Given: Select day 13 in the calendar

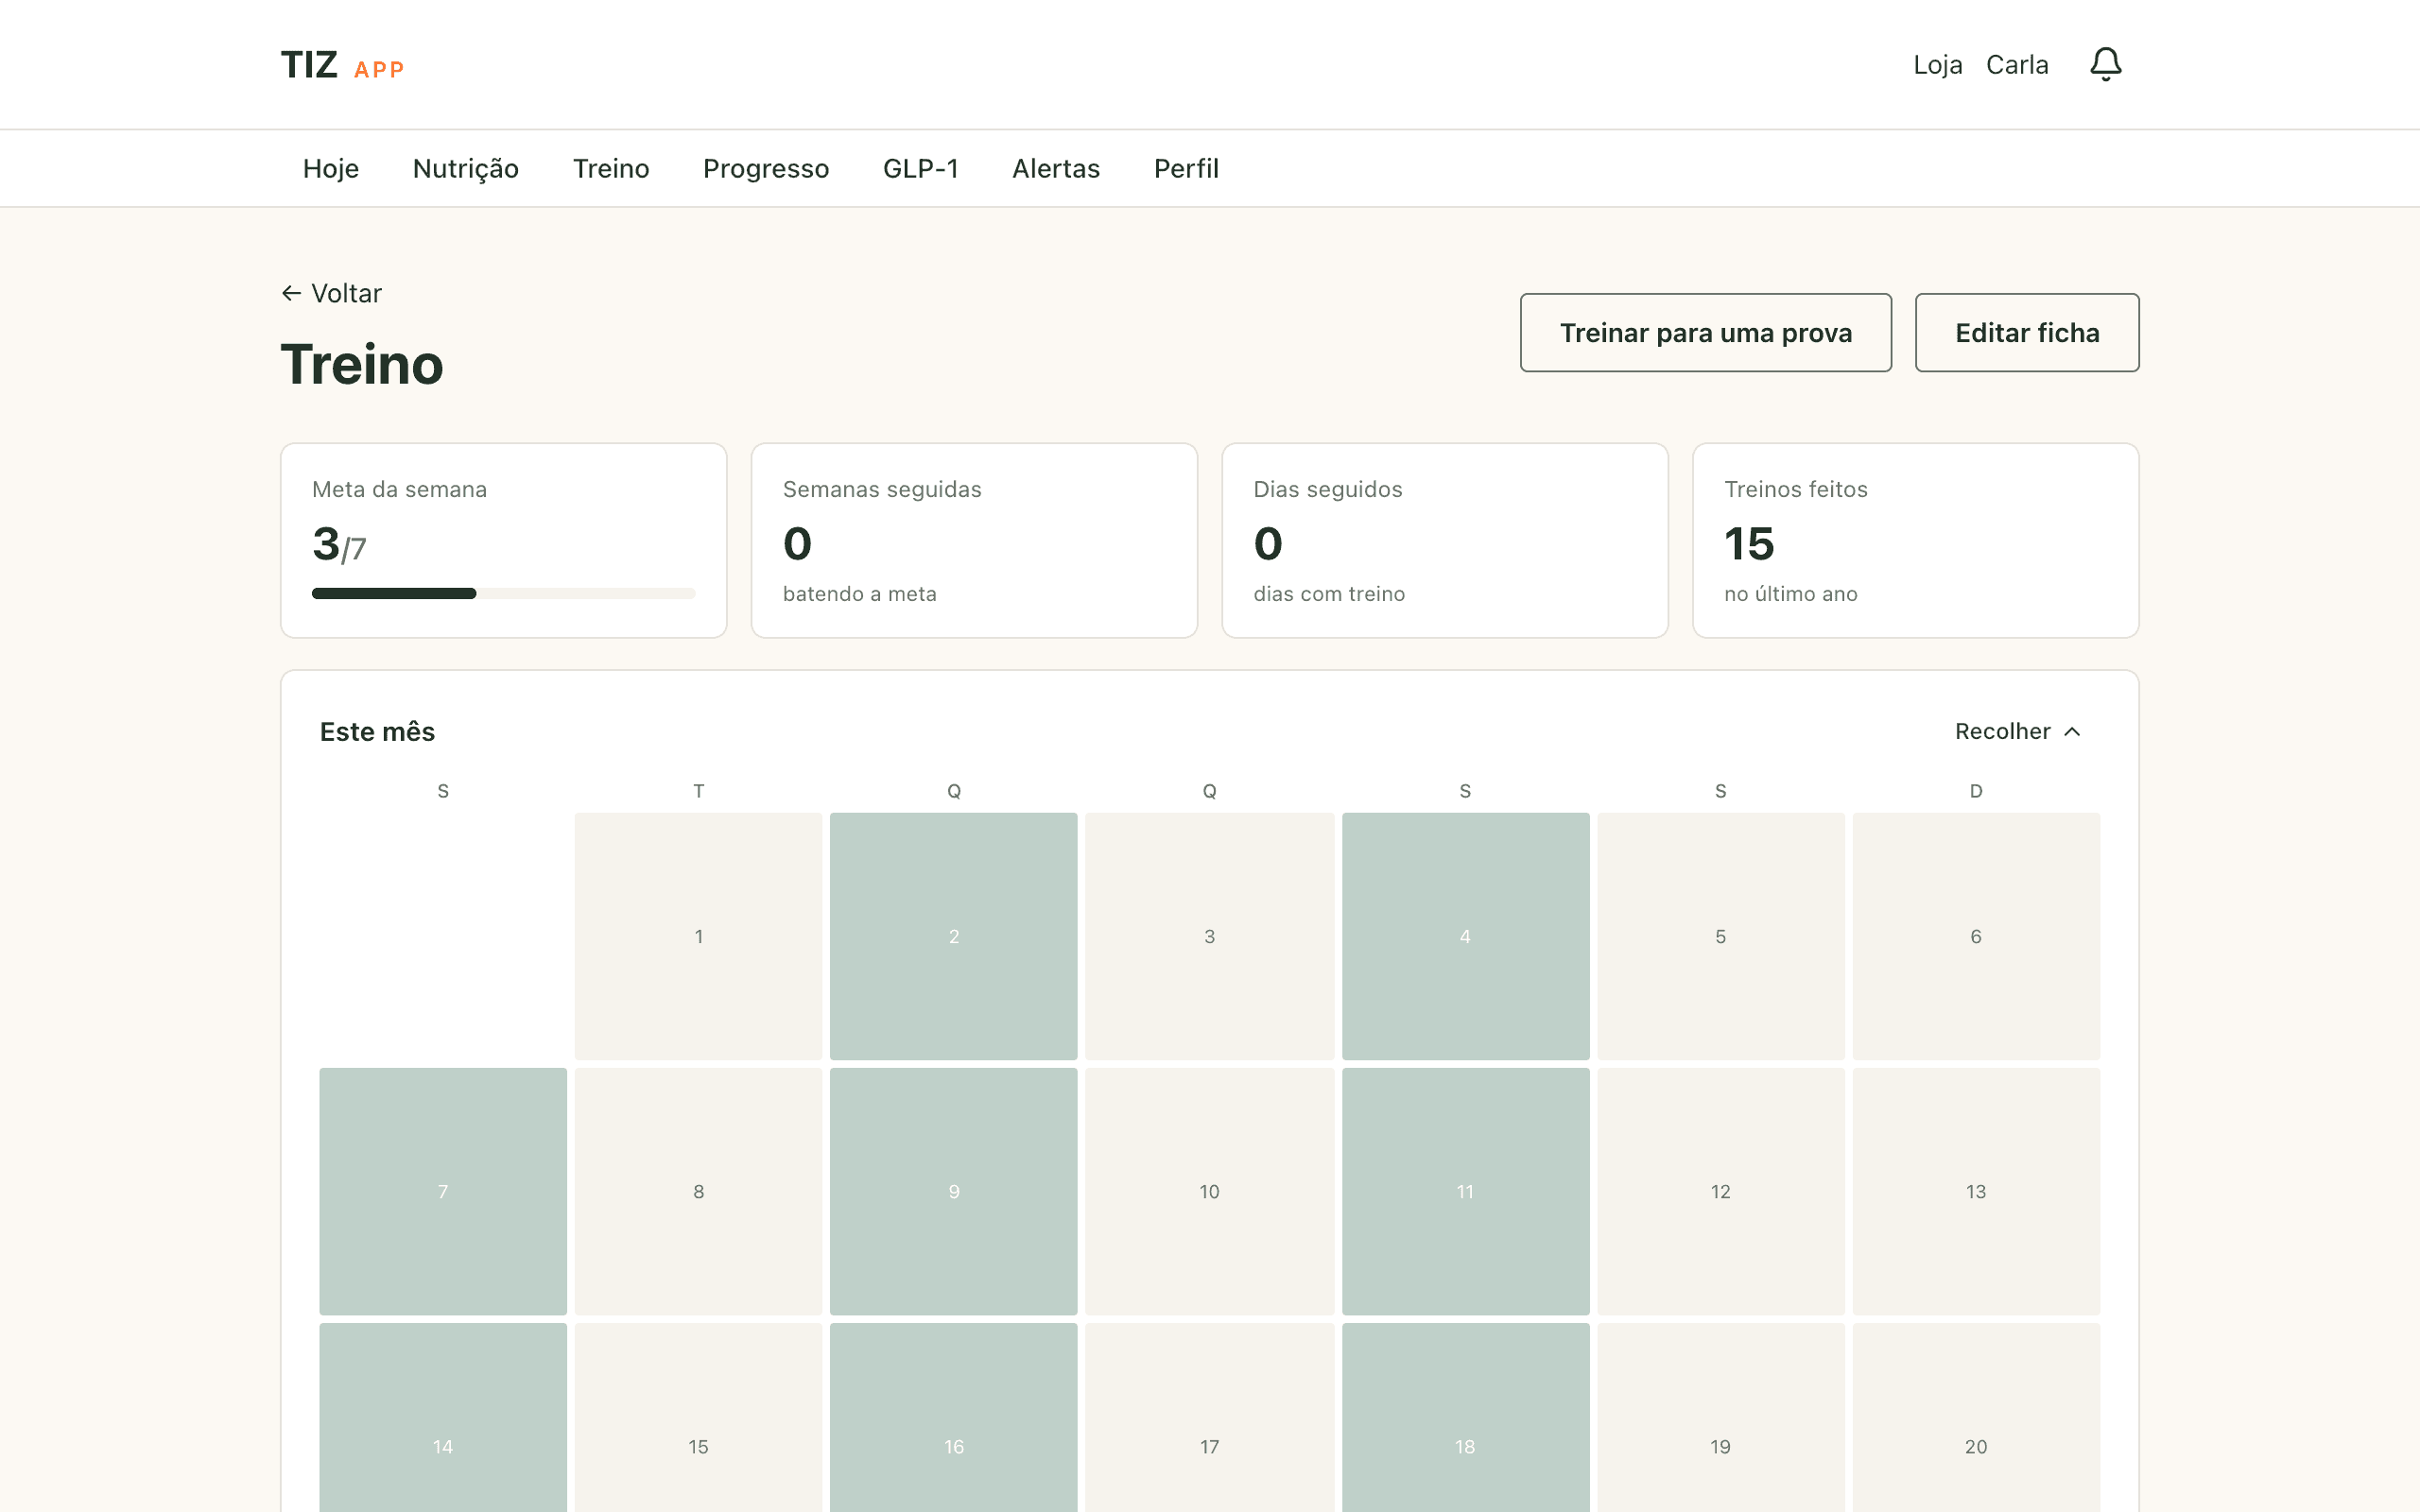Looking at the screenshot, I should 1976,1191.
